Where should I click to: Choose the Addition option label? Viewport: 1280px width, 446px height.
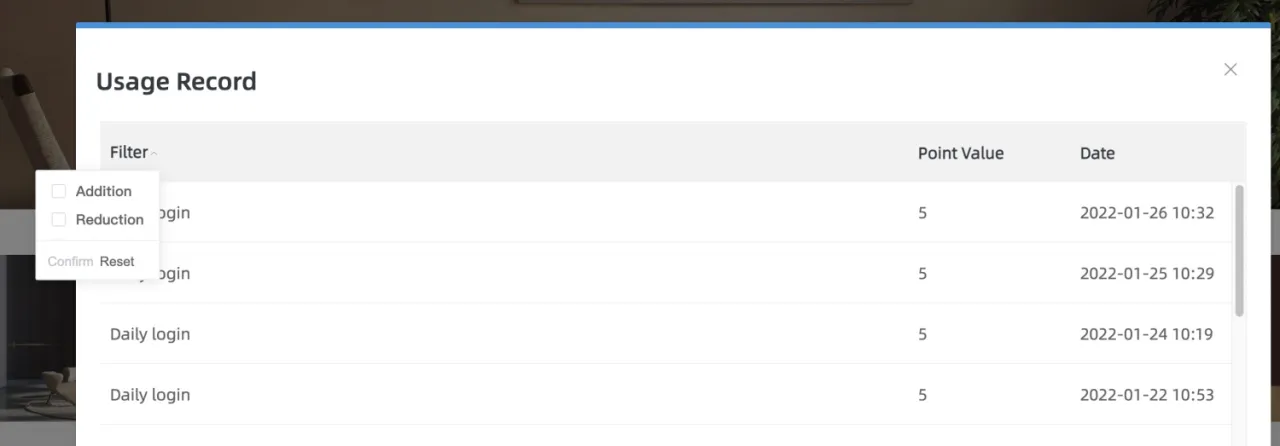(104, 191)
